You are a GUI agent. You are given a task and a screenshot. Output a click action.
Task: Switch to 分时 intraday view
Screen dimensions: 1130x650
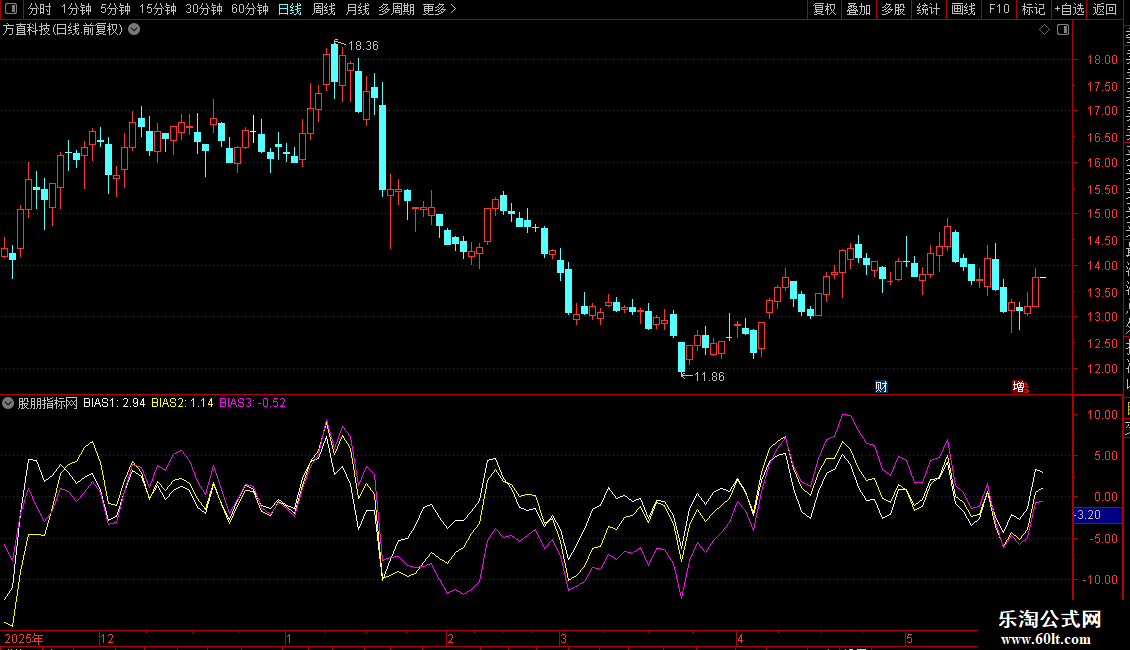tap(40, 9)
